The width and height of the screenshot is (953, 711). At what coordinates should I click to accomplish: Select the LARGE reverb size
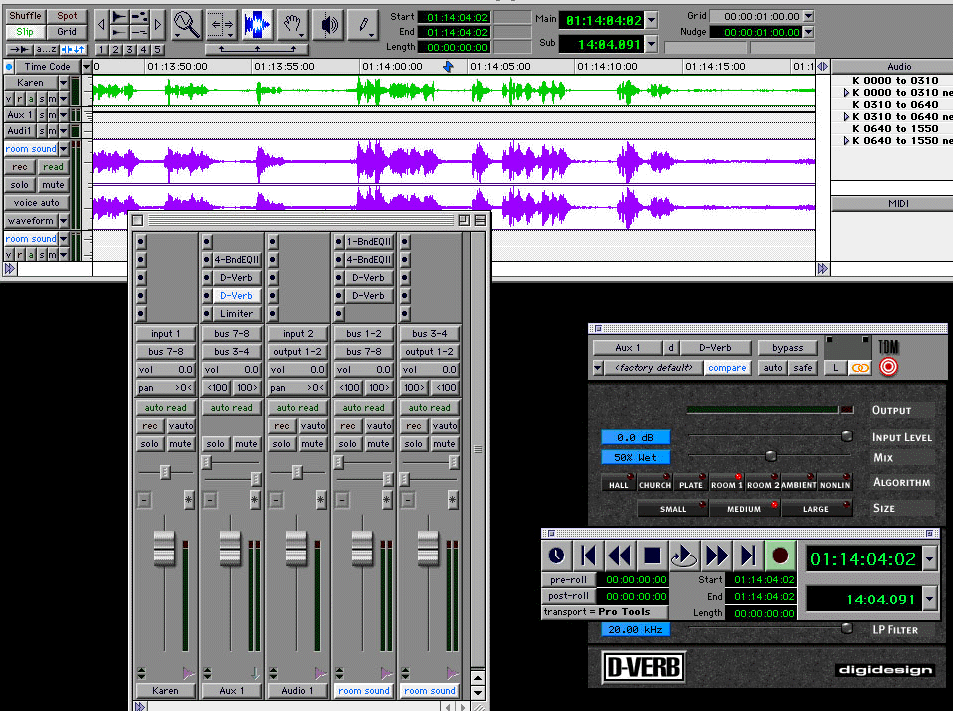coord(816,508)
